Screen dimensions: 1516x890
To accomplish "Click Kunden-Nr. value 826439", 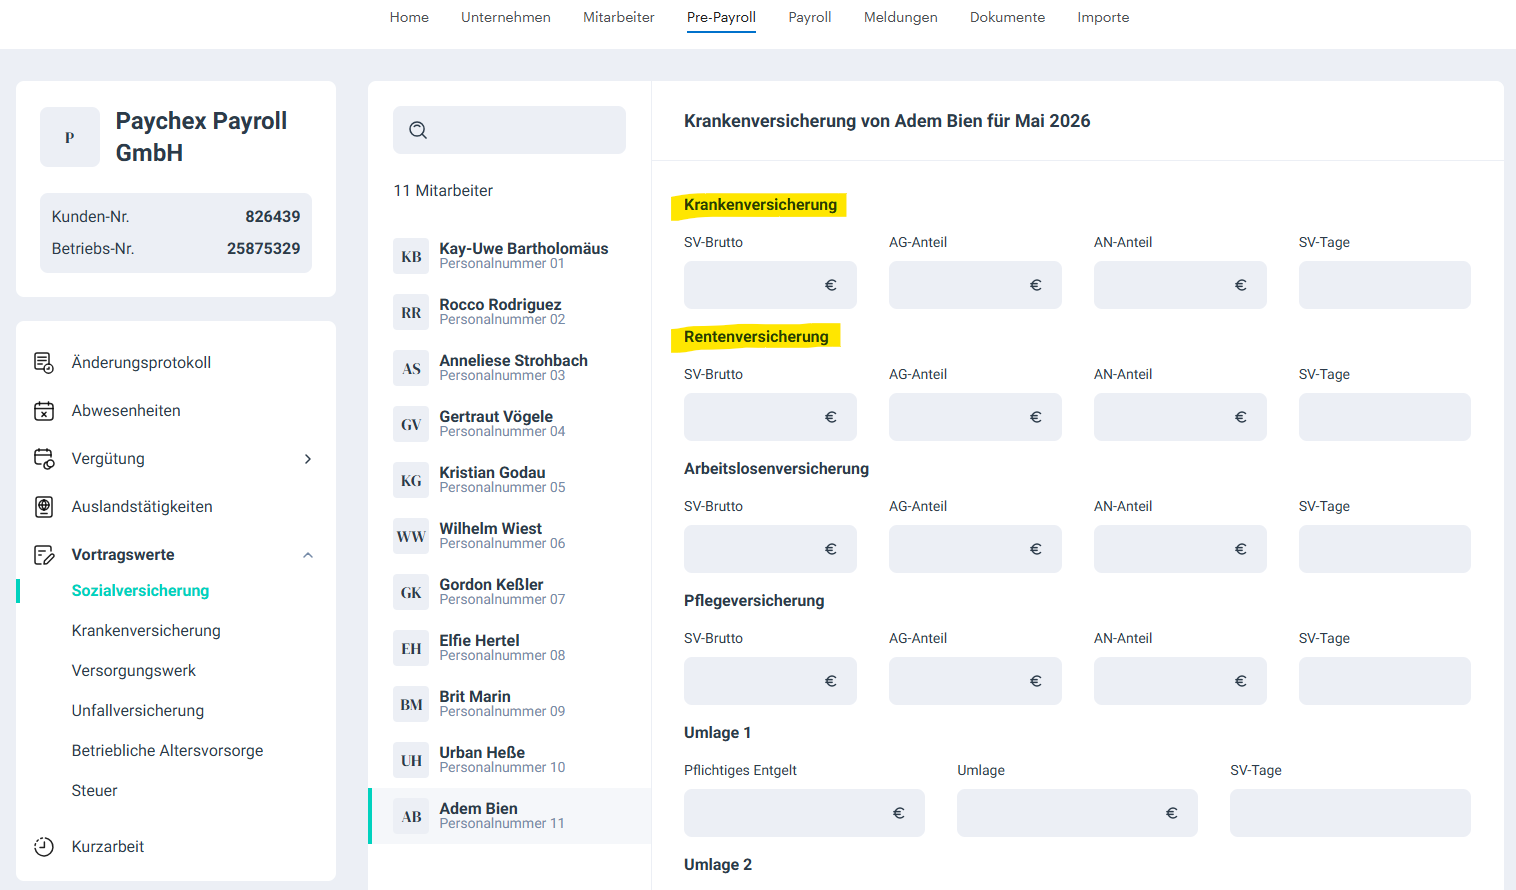I will (x=272, y=216).
